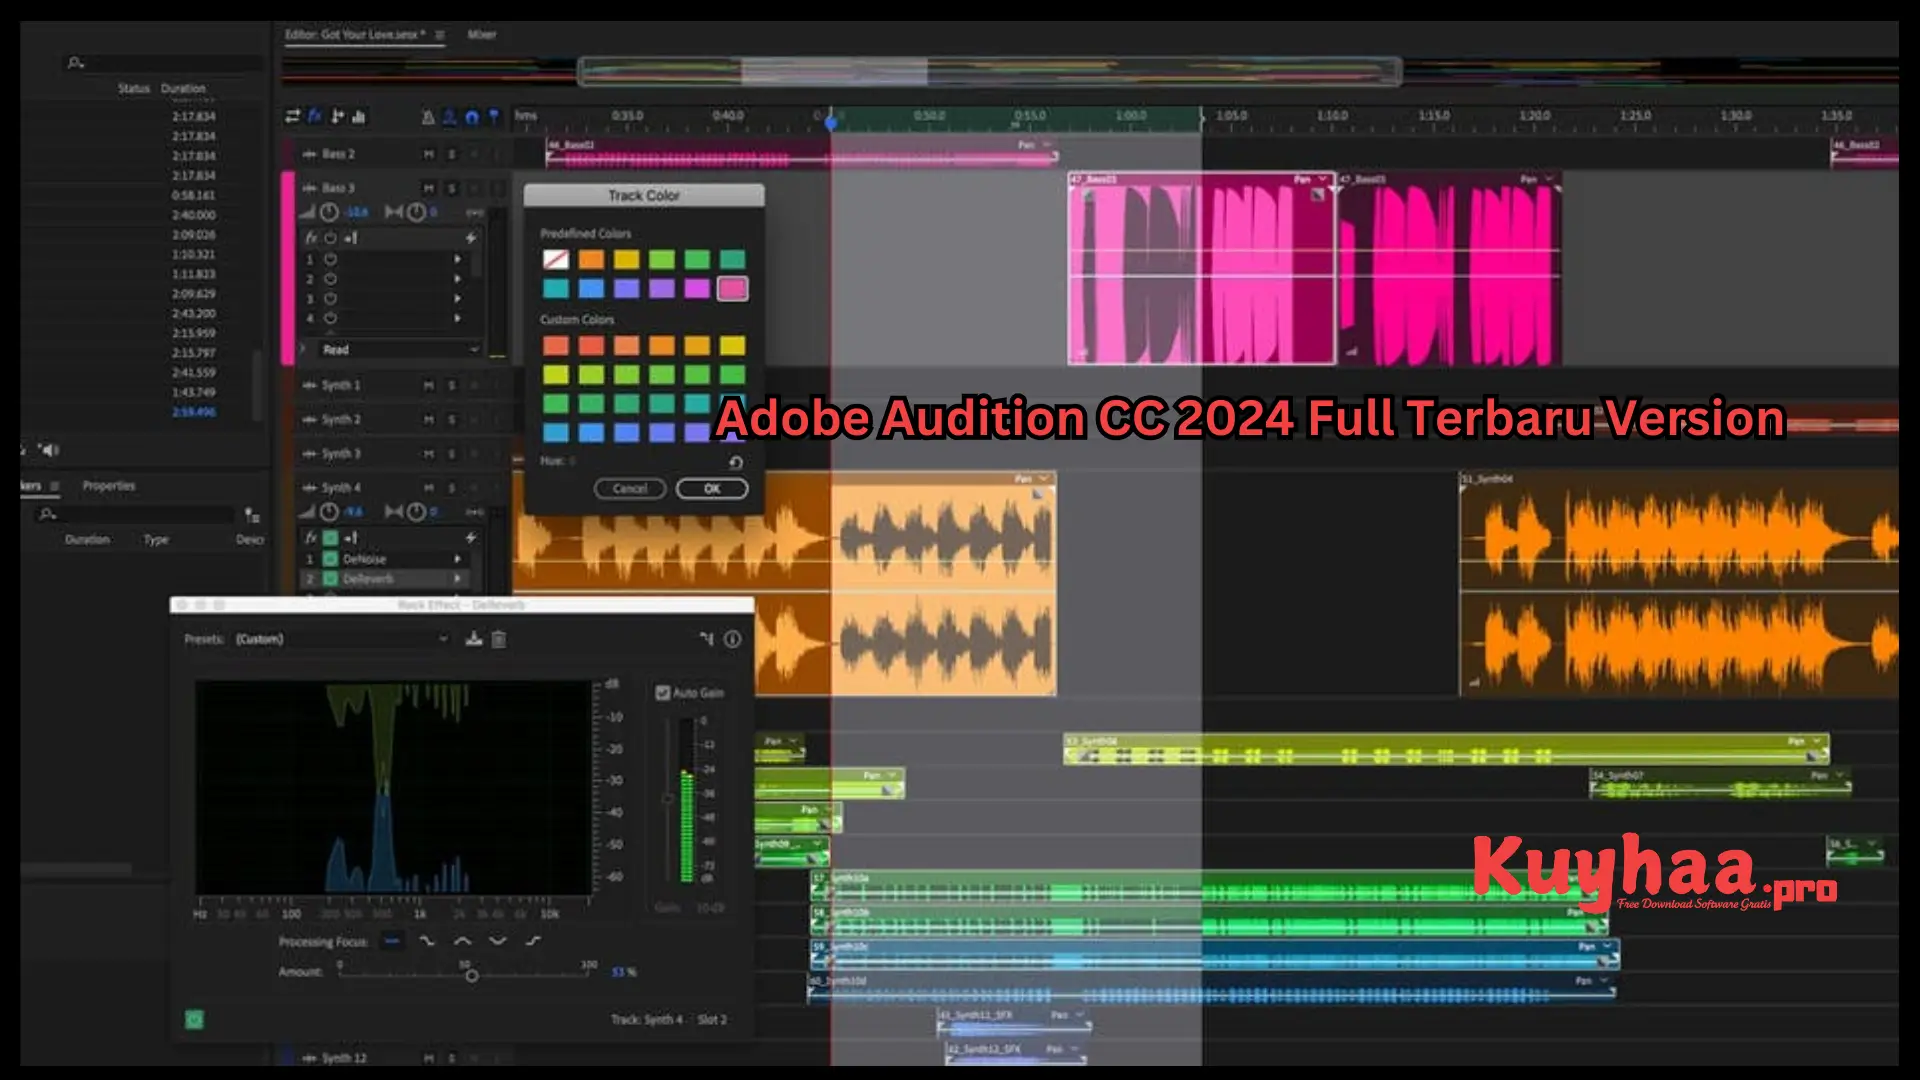Mute the Synth 2 track
Screen dimensions: 1920x1080
click(x=429, y=419)
